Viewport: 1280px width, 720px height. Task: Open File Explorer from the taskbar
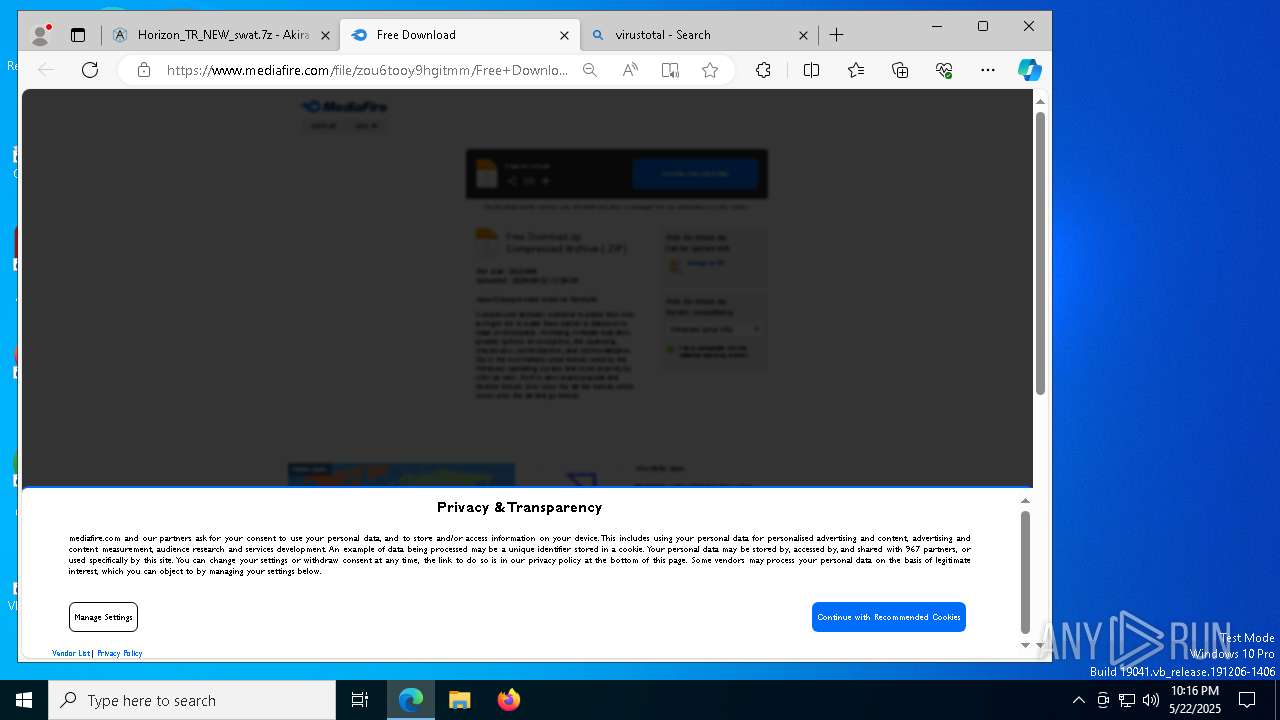tap(459, 700)
